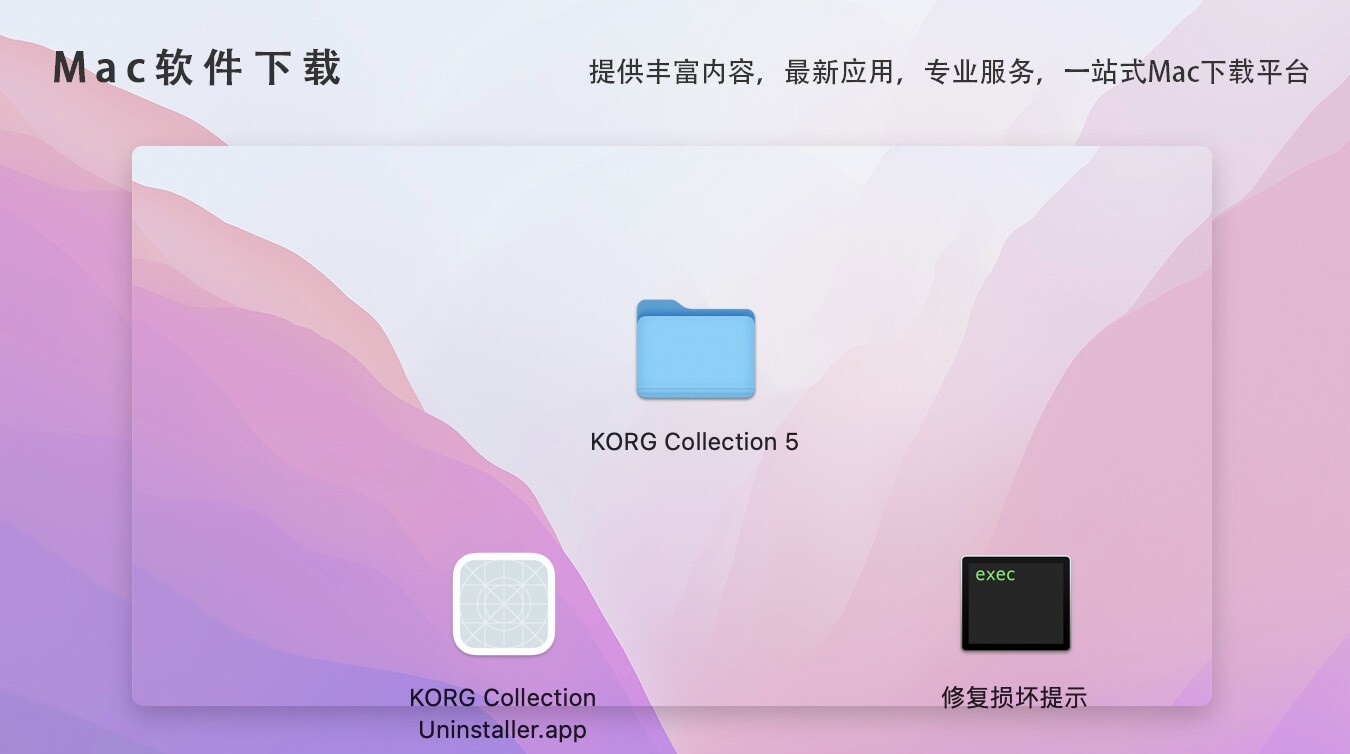The width and height of the screenshot is (1350, 754).
Task: Select the black exec script icon
Action: pos(1016,603)
